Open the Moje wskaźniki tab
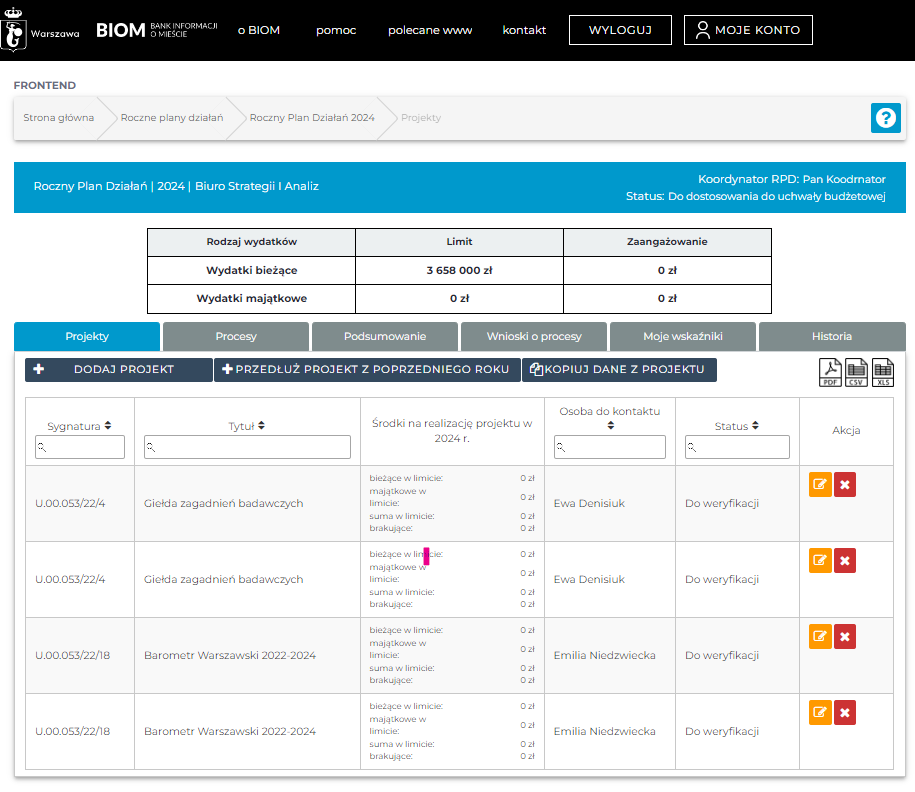Viewport: 915px width, 792px height. 682,336
